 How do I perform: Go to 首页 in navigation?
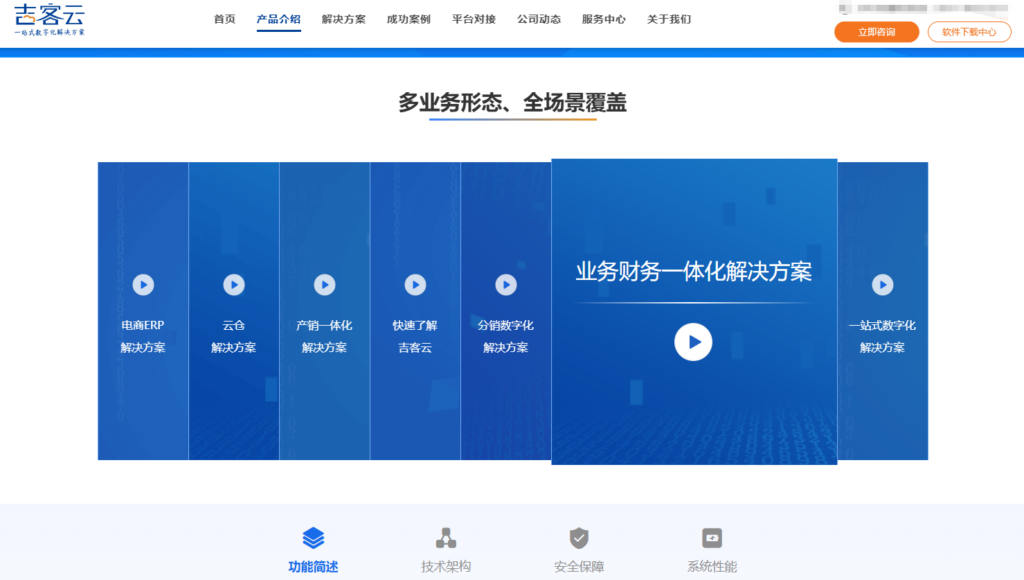pos(225,20)
